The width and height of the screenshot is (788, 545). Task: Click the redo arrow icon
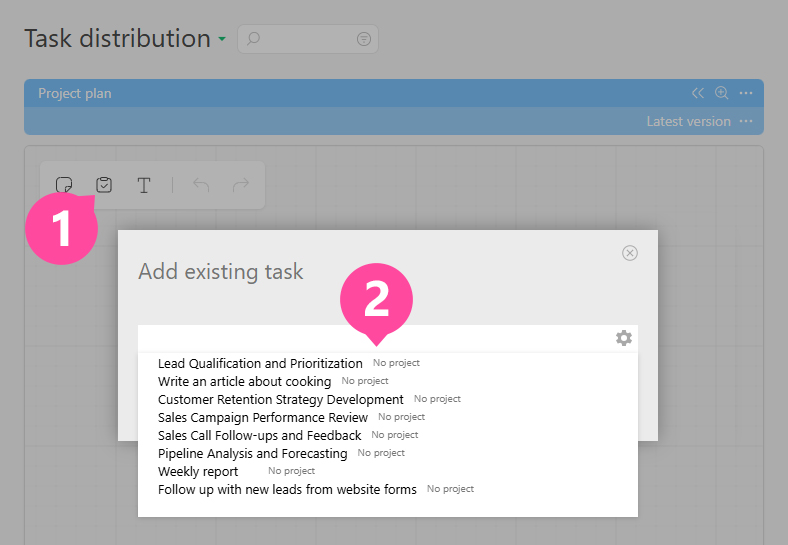(240, 185)
